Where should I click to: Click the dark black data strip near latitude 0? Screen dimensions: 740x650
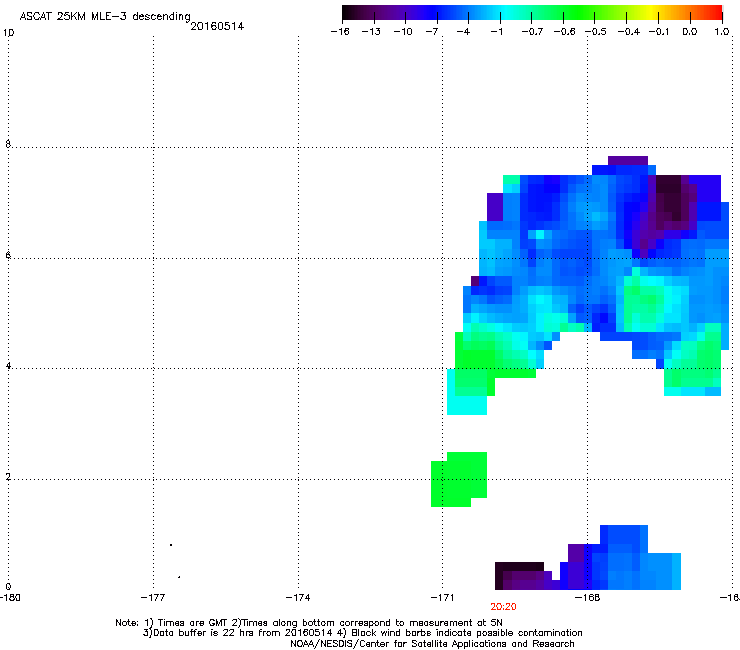(519, 567)
